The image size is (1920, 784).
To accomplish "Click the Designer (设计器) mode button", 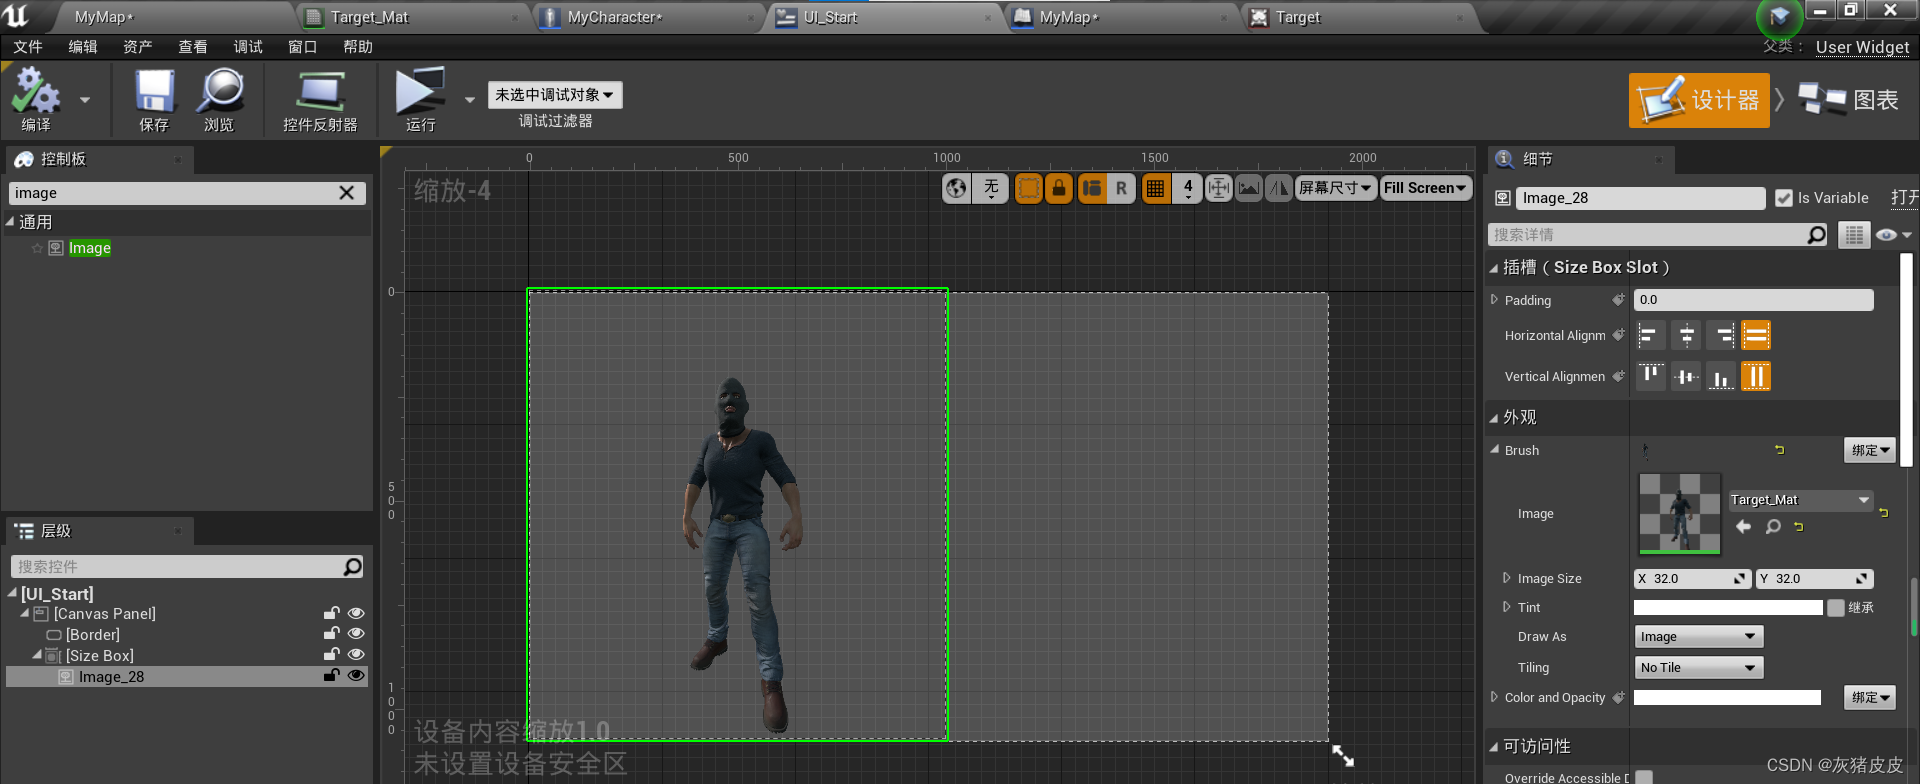I will (x=1699, y=100).
